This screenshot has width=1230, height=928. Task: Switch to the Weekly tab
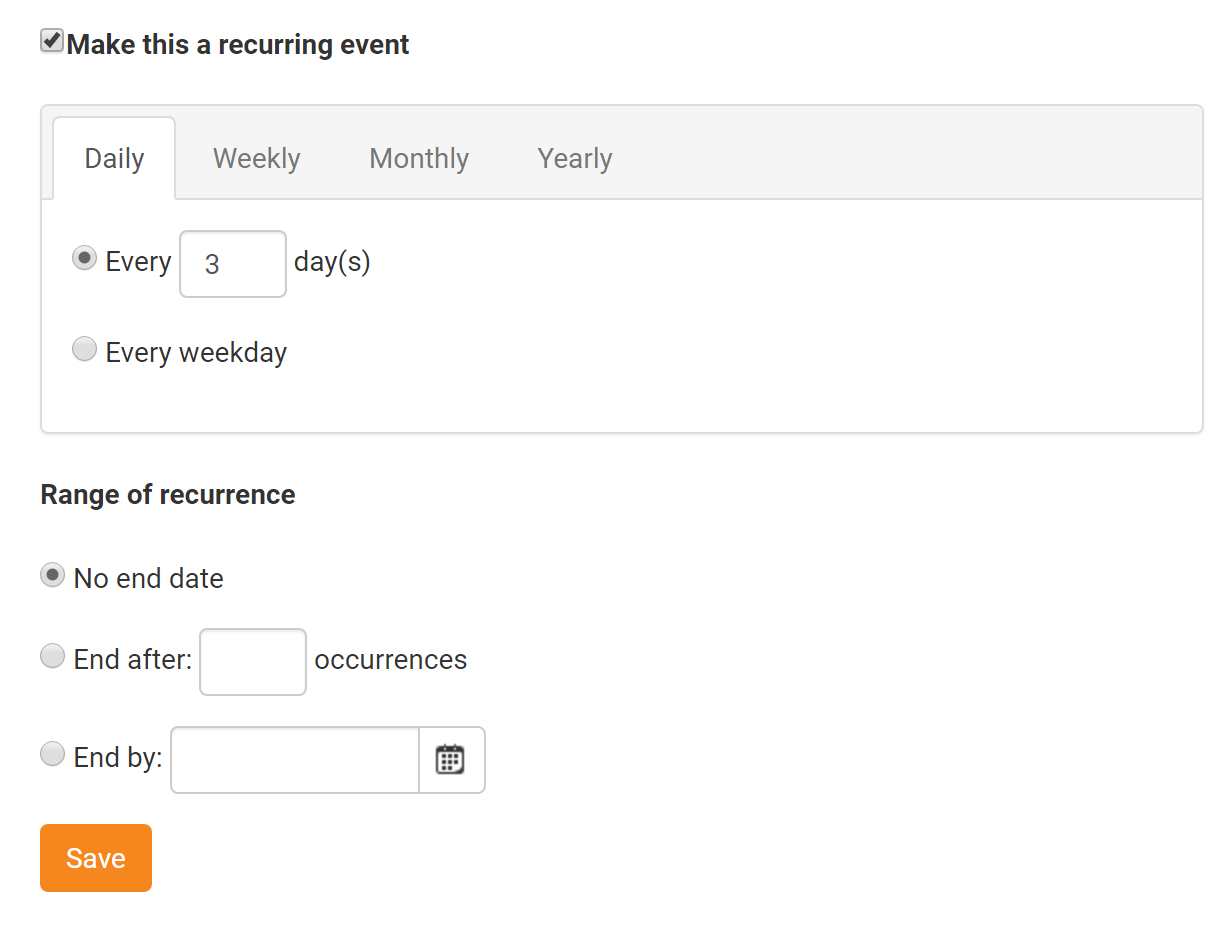[x=256, y=158]
